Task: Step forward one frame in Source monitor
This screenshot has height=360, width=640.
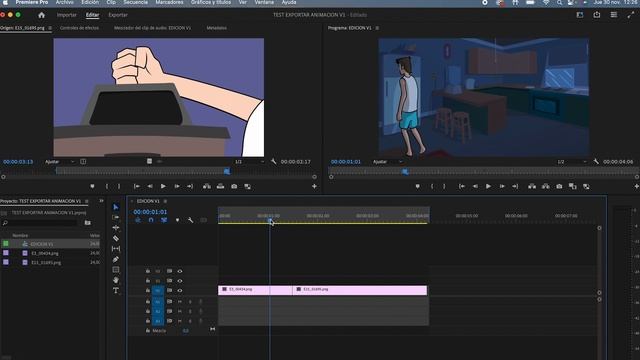Action: pos(177,187)
